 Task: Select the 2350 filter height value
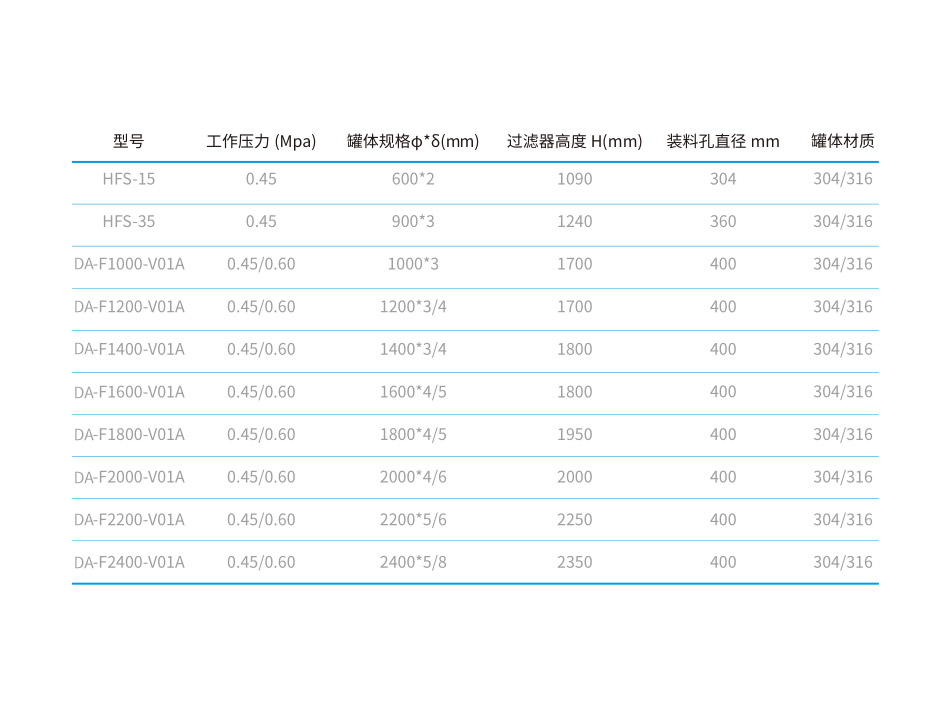click(574, 562)
